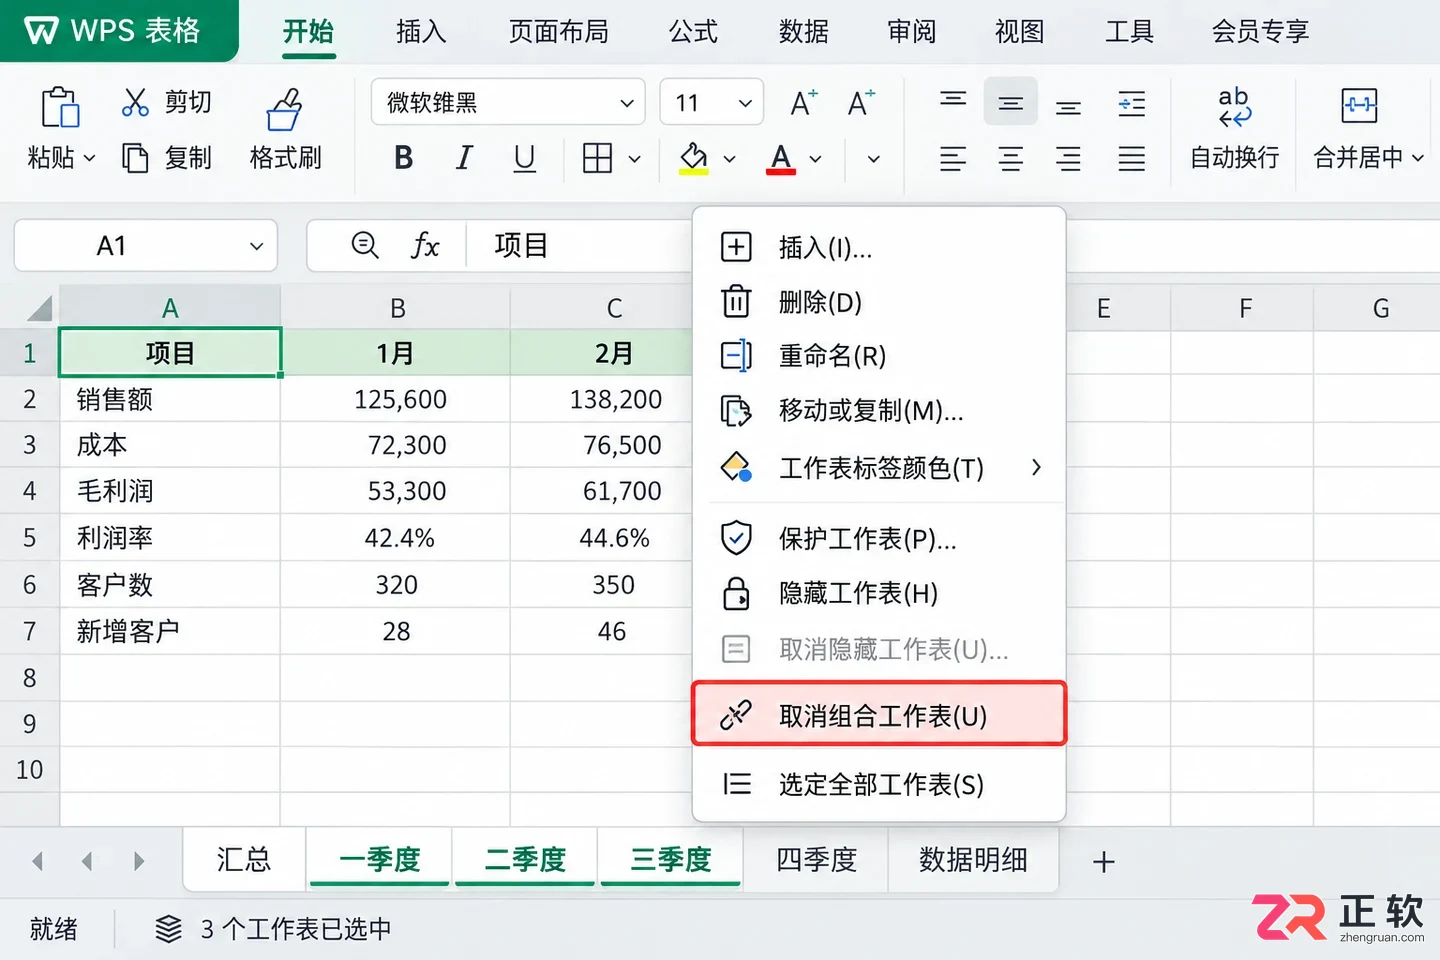Choose 保护工作表(P) in the context menu
The image size is (1440, 960).
[879, 539]
